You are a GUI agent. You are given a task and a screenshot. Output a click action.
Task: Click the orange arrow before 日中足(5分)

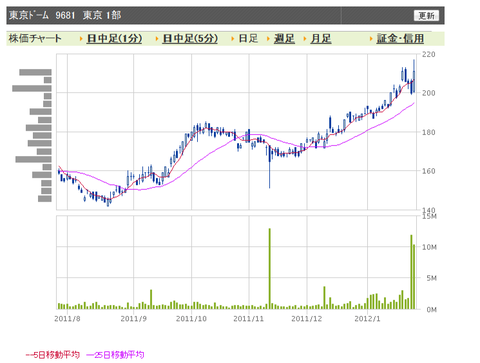click(157, 39)
